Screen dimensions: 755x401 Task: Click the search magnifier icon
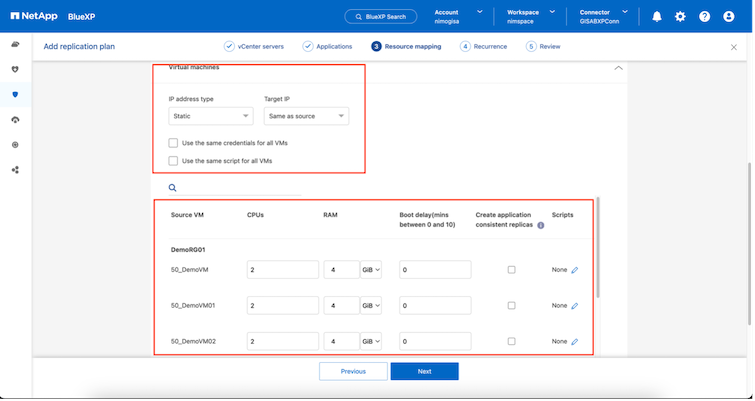click(x=172, y=187)
